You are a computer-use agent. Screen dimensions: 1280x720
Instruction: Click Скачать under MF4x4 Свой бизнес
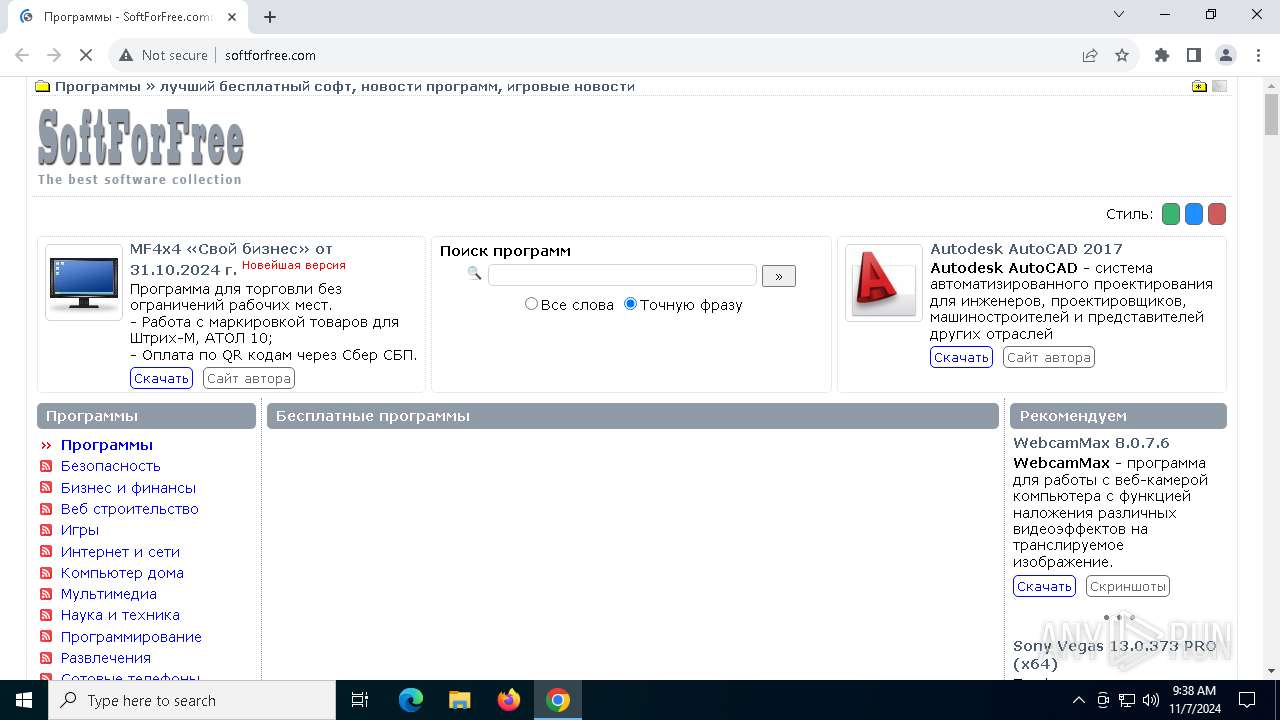tap(161, 378)
